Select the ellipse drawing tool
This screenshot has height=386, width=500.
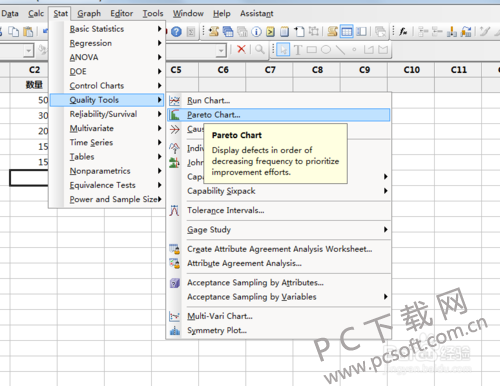pyautogui.click(x=326, y=50)
